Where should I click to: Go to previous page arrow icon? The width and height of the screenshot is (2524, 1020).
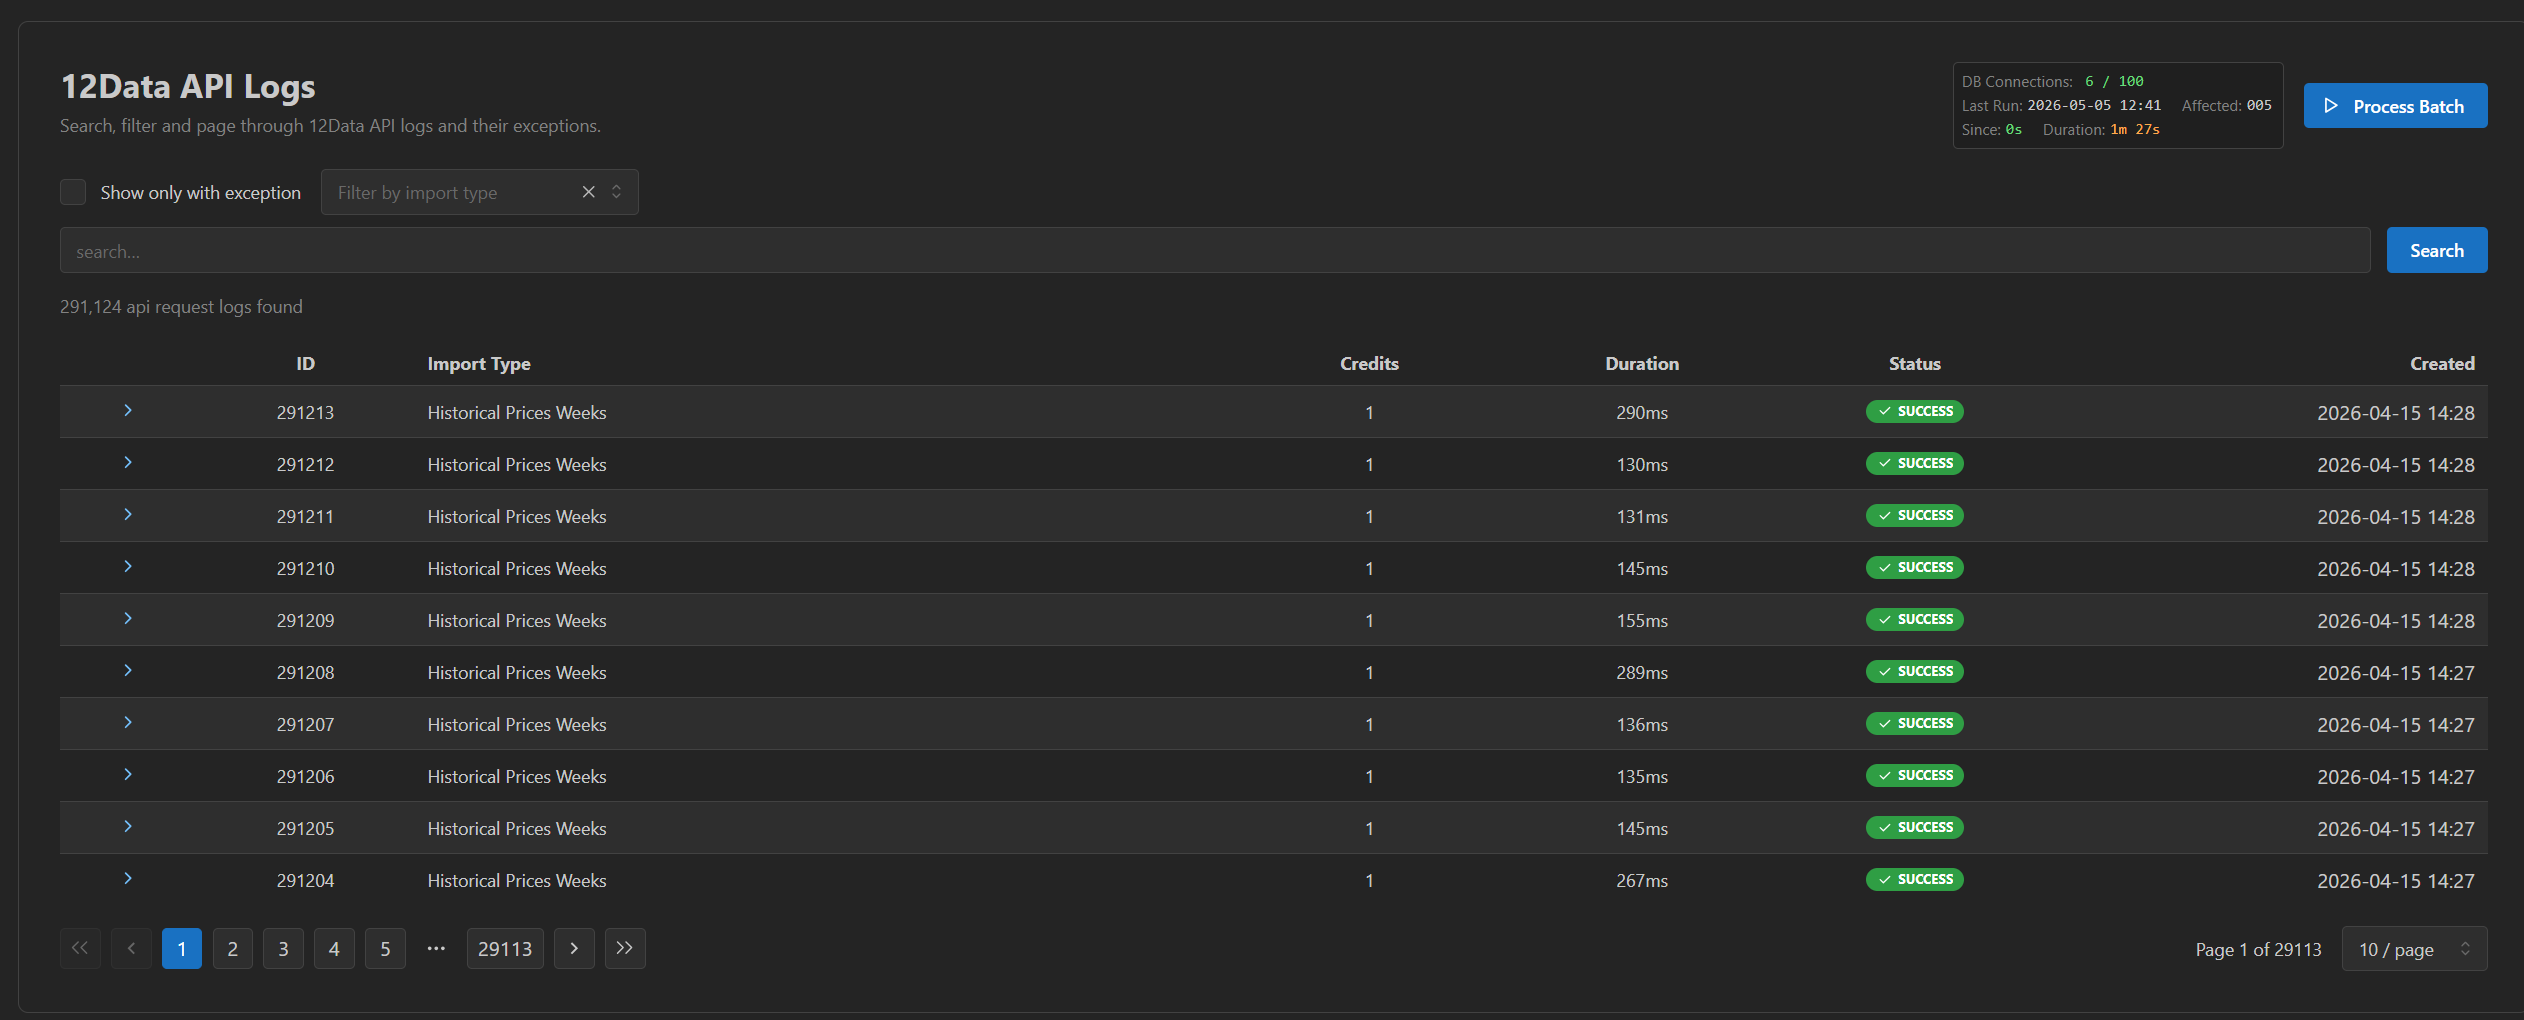[131, 949]
